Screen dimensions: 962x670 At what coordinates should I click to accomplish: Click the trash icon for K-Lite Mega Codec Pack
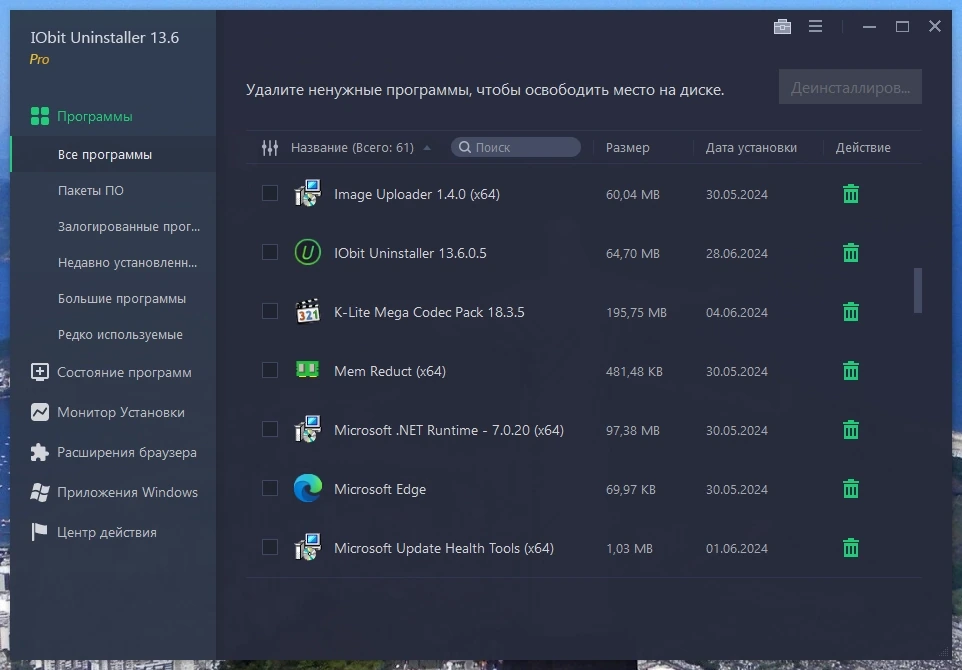850,312
